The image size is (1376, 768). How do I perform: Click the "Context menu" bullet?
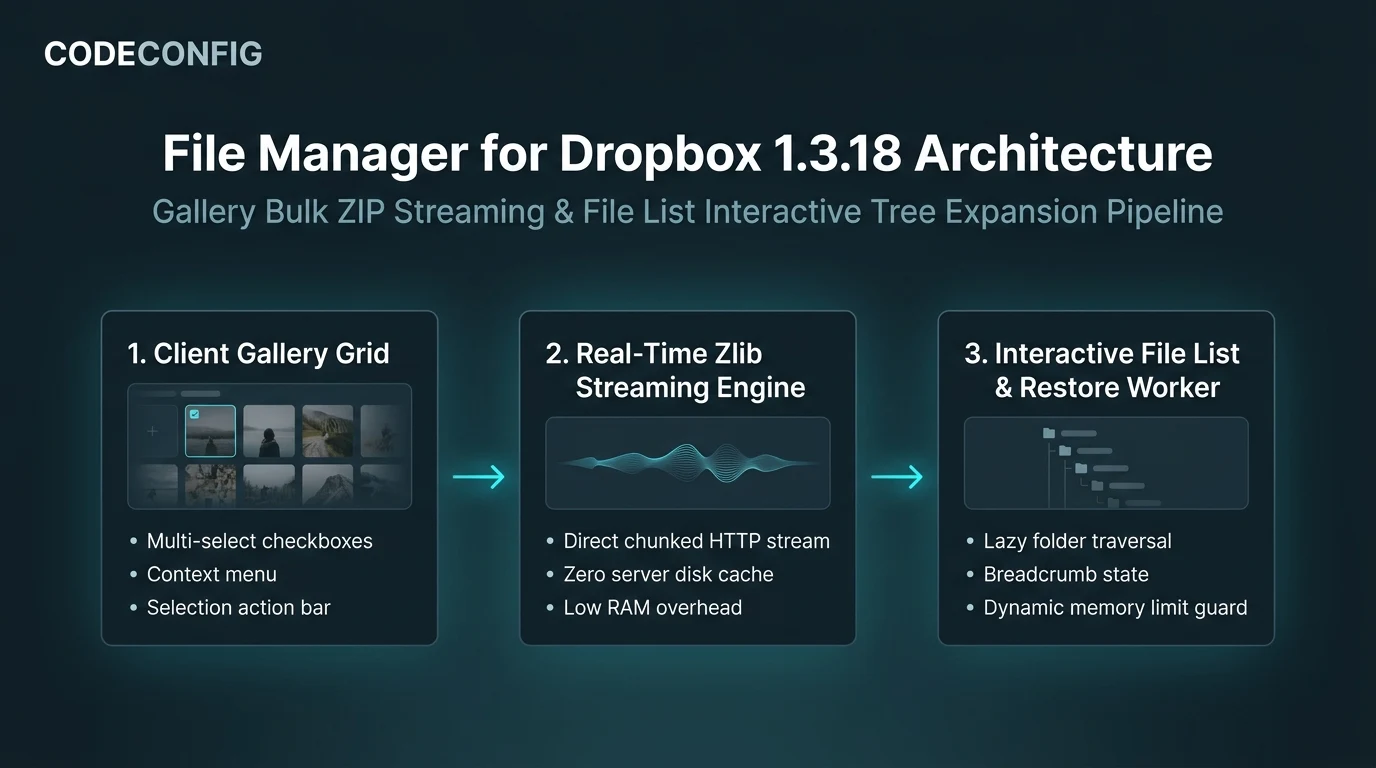[212, 574]
